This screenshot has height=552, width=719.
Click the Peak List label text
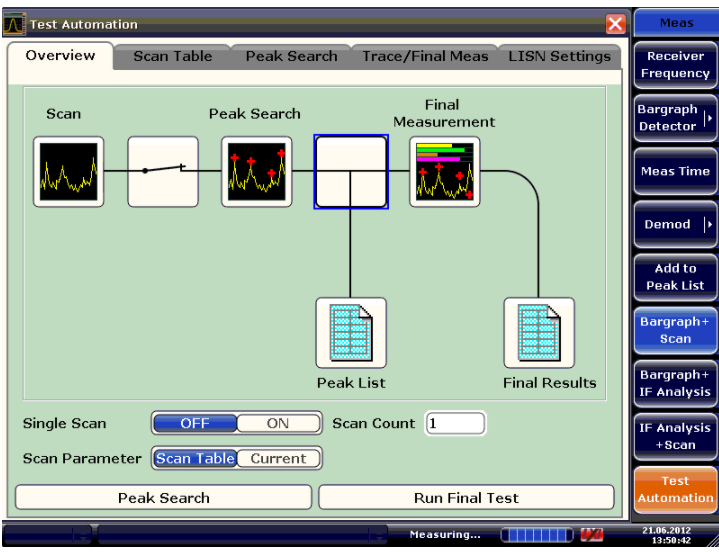point(351,383)
